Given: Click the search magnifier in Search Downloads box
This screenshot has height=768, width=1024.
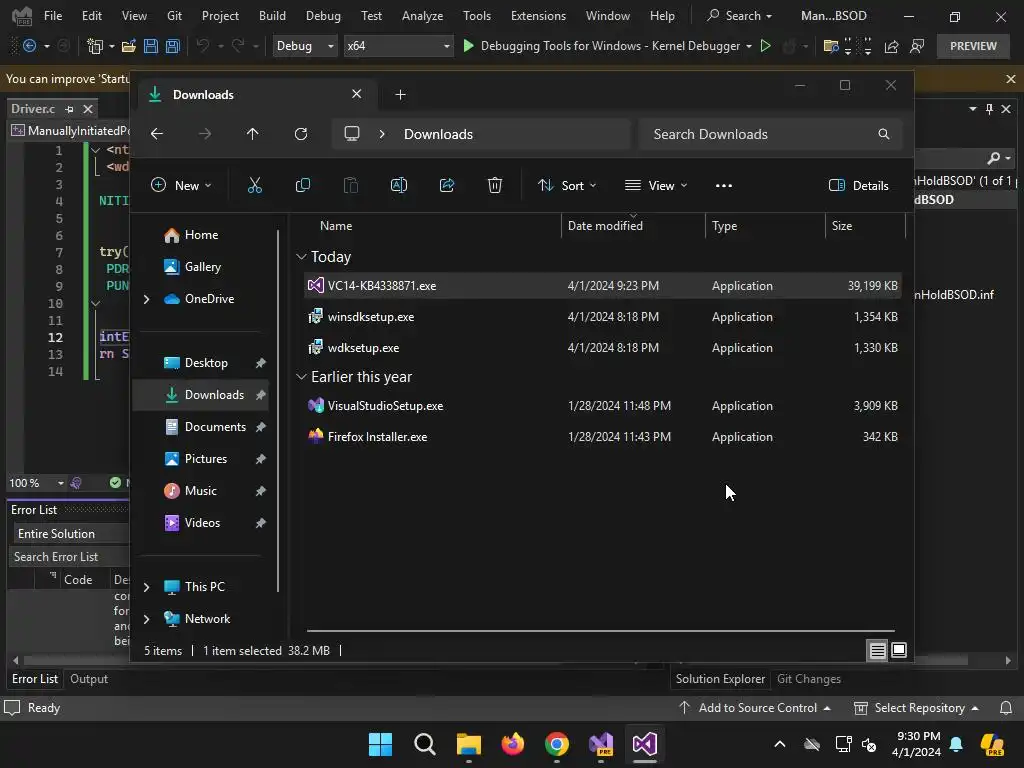Looking at the screenshot, I should point(884,134).
